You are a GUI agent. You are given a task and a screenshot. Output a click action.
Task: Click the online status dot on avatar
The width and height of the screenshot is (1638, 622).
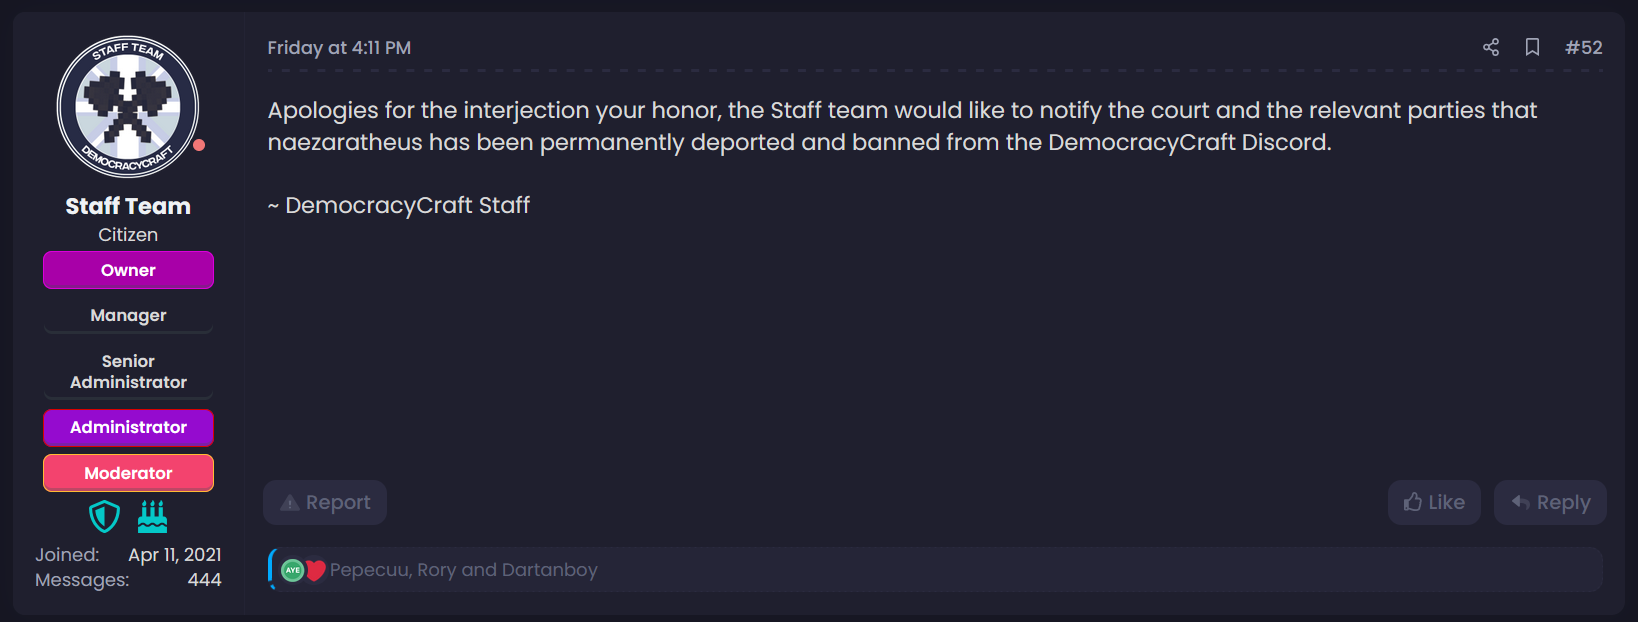tap(199, 145)
